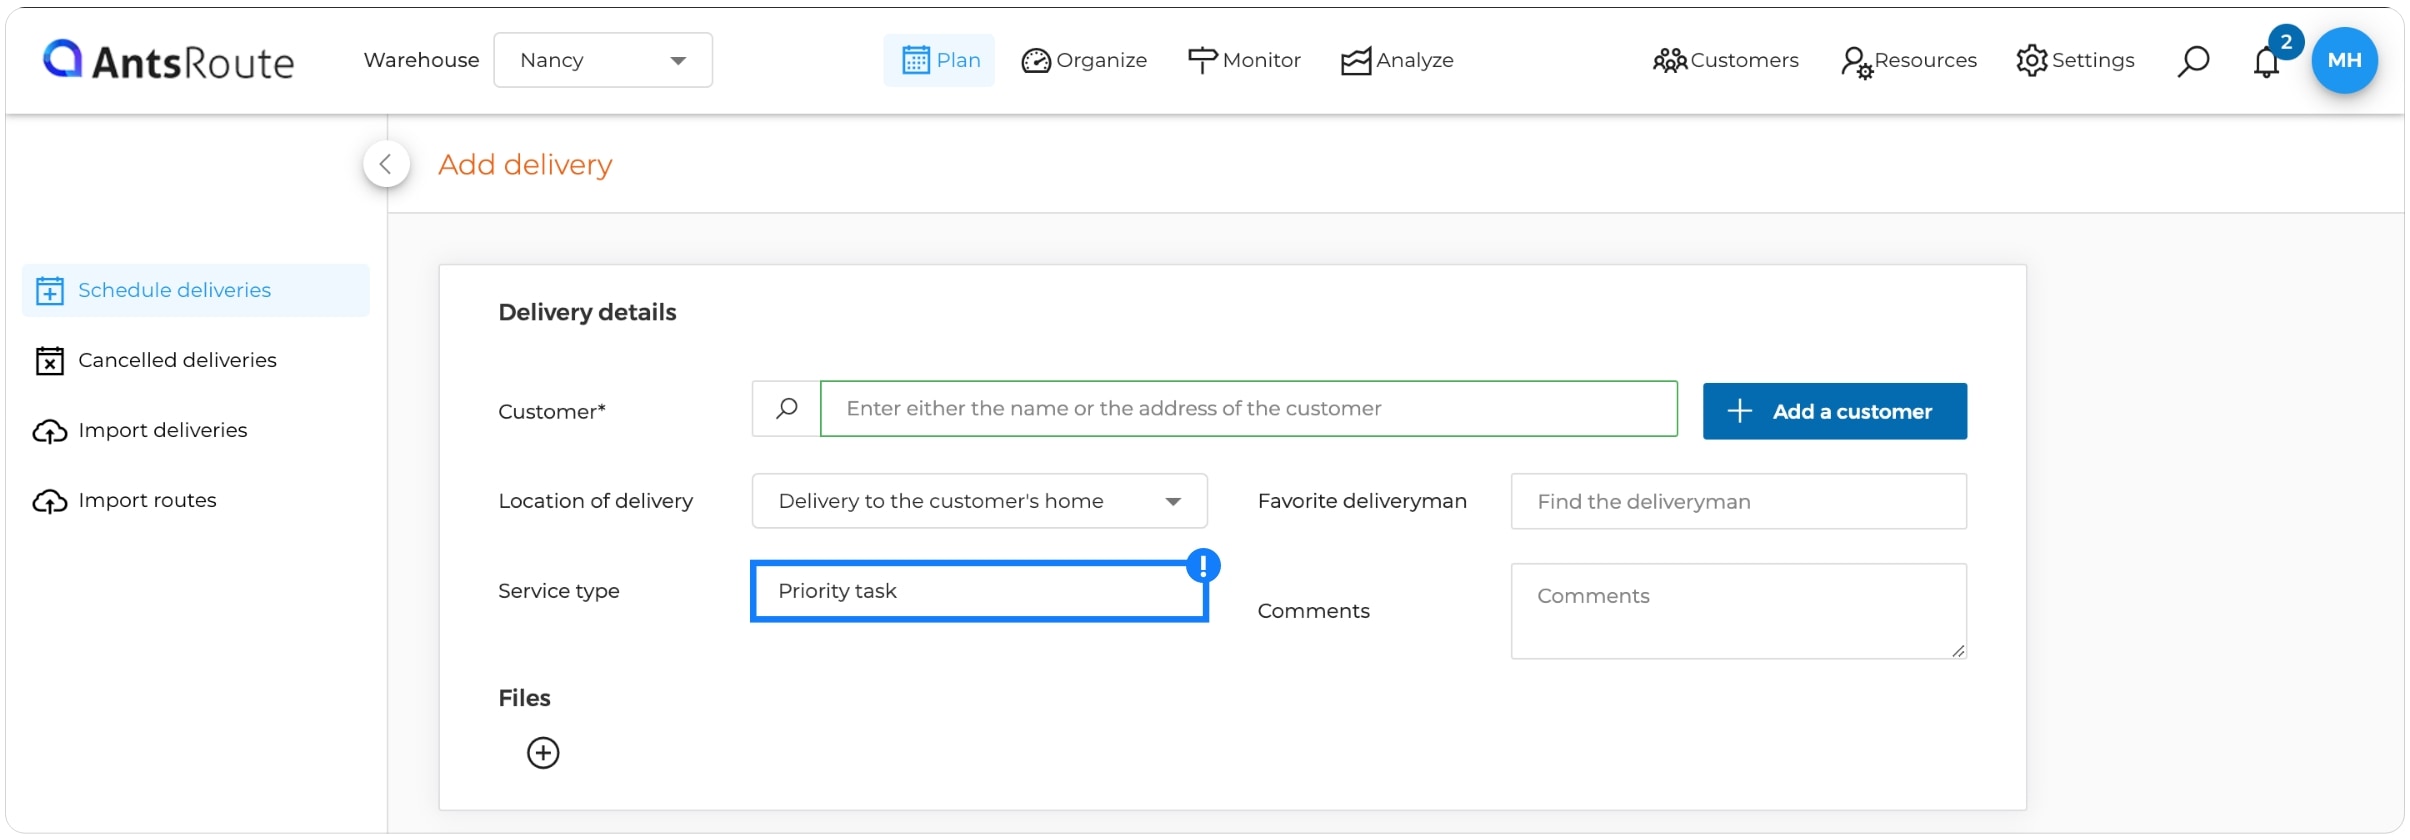Open the Settings menu
The image size is (2410, 840).
[x=2075, y=60]
